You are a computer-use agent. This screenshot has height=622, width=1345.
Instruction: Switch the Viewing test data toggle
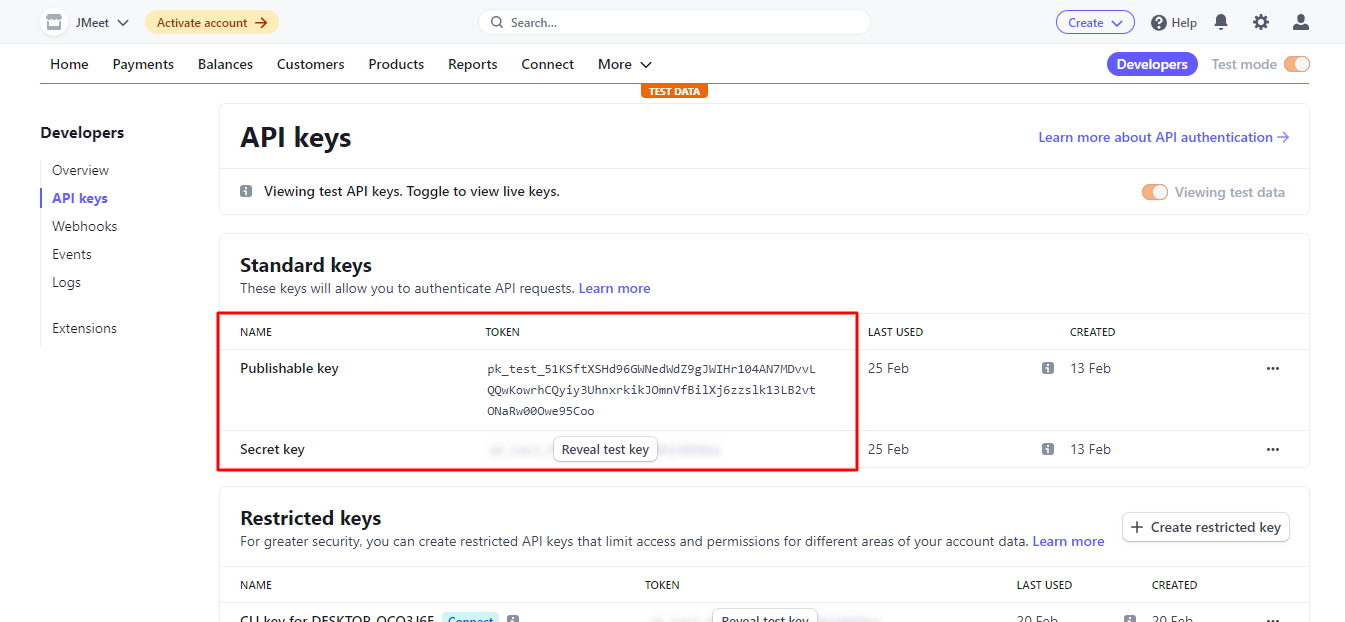pyautogui.click(x=1155, y=191)
